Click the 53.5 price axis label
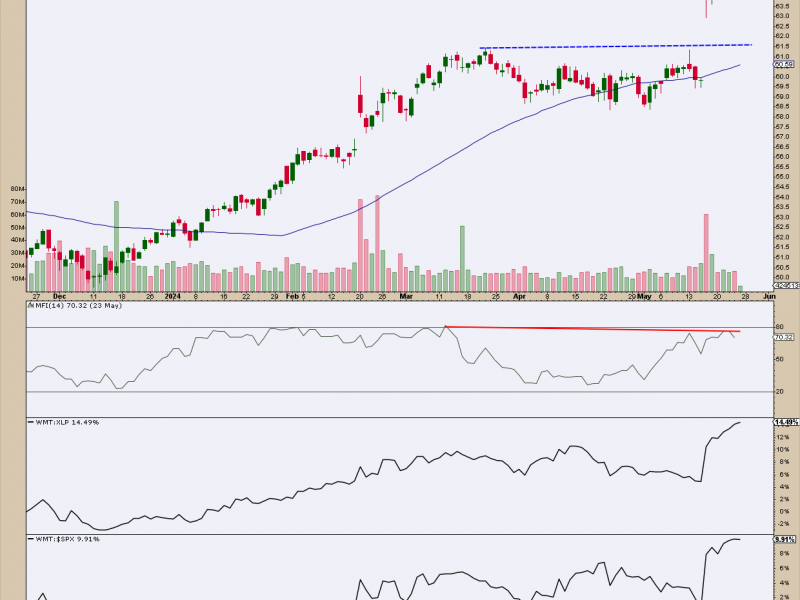 pos(783,207)
